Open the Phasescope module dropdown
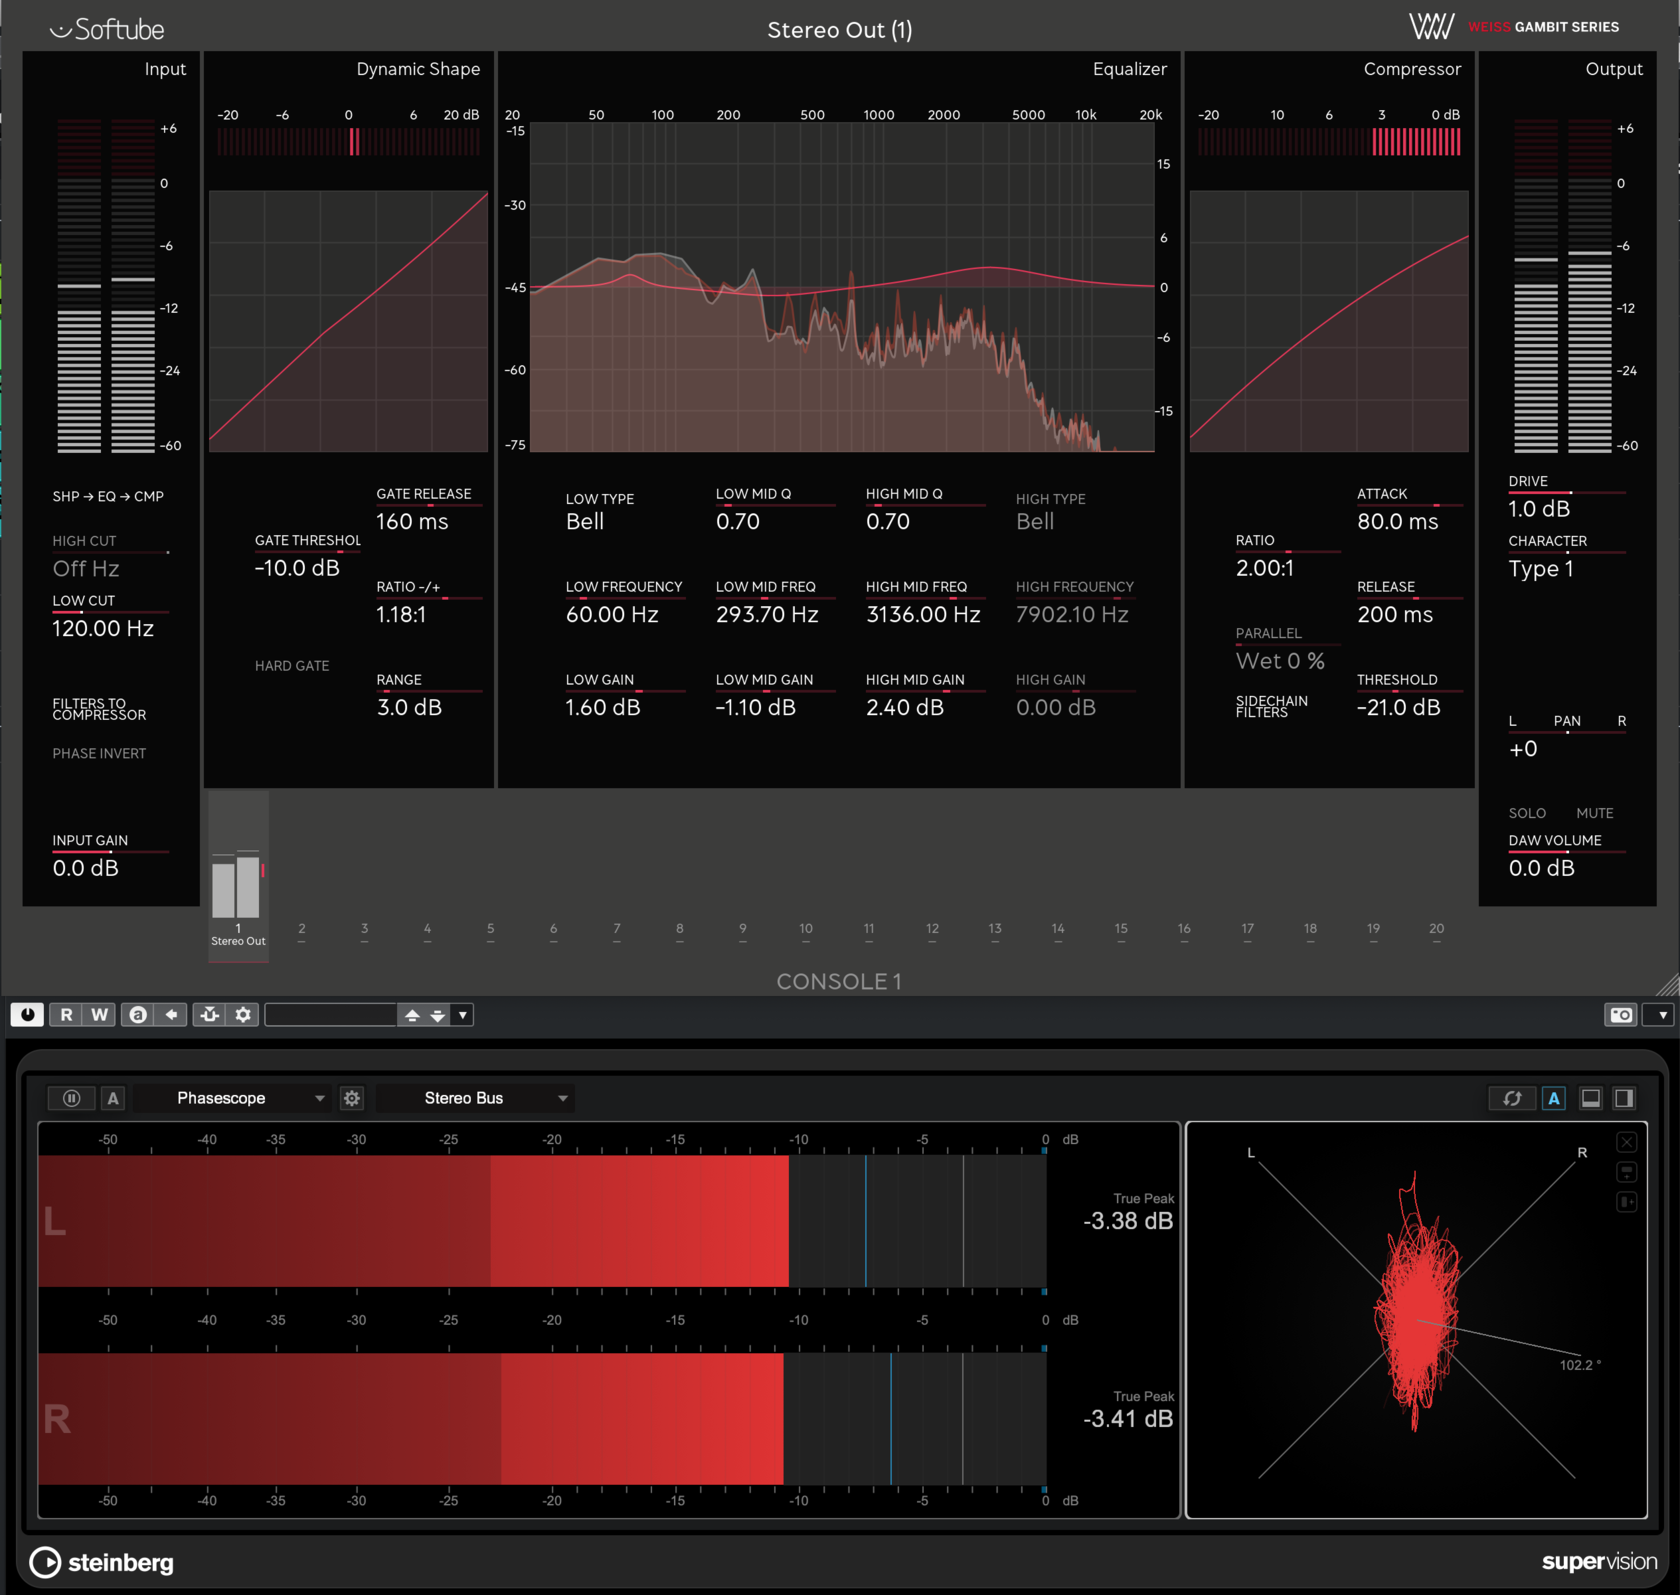Viewport: 1680px width, 1595px height. pos(230,1098)
